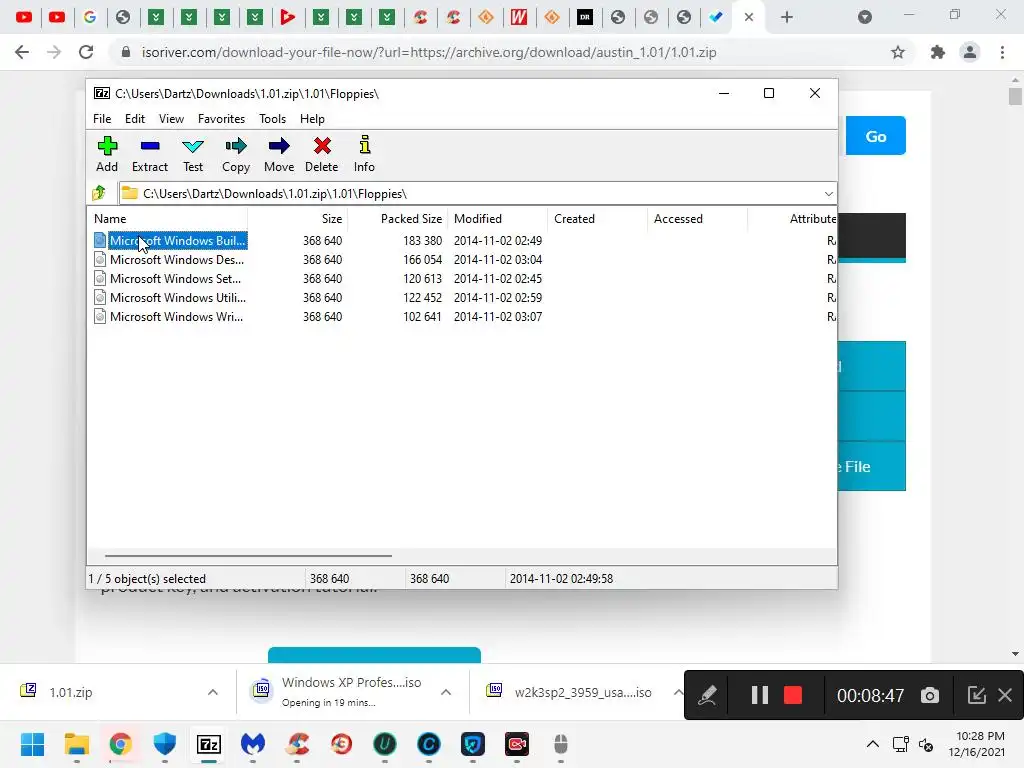Click the blue Go button on webpage

pos(875,136)
